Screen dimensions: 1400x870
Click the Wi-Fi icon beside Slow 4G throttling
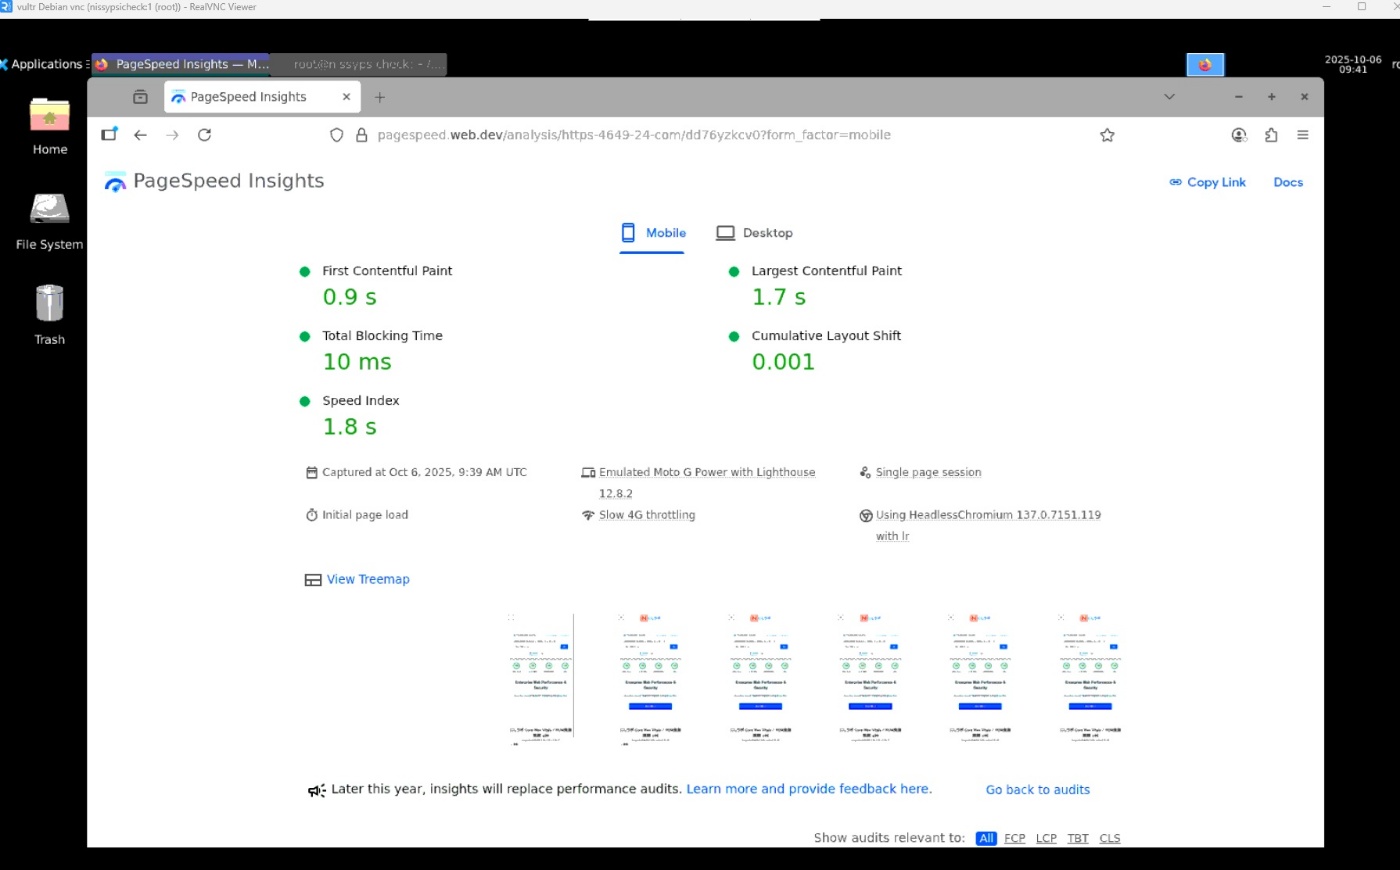[588, 514]
